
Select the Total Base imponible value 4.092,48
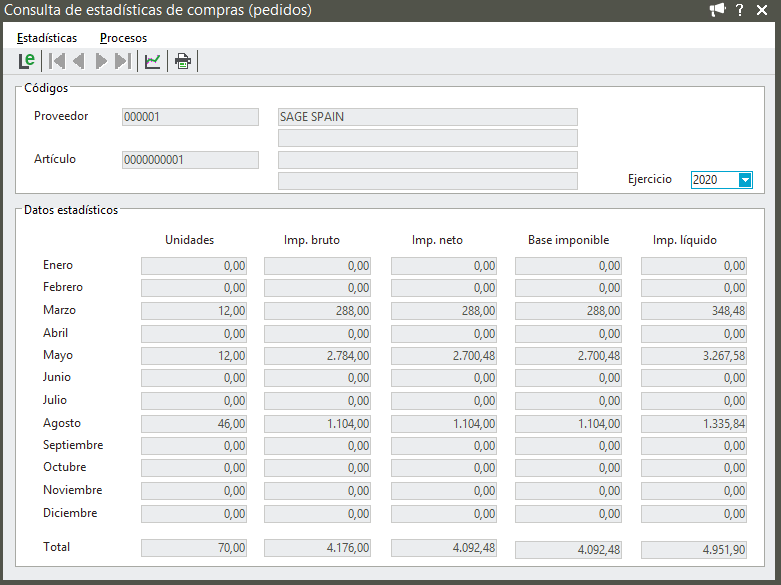point(568,550)
